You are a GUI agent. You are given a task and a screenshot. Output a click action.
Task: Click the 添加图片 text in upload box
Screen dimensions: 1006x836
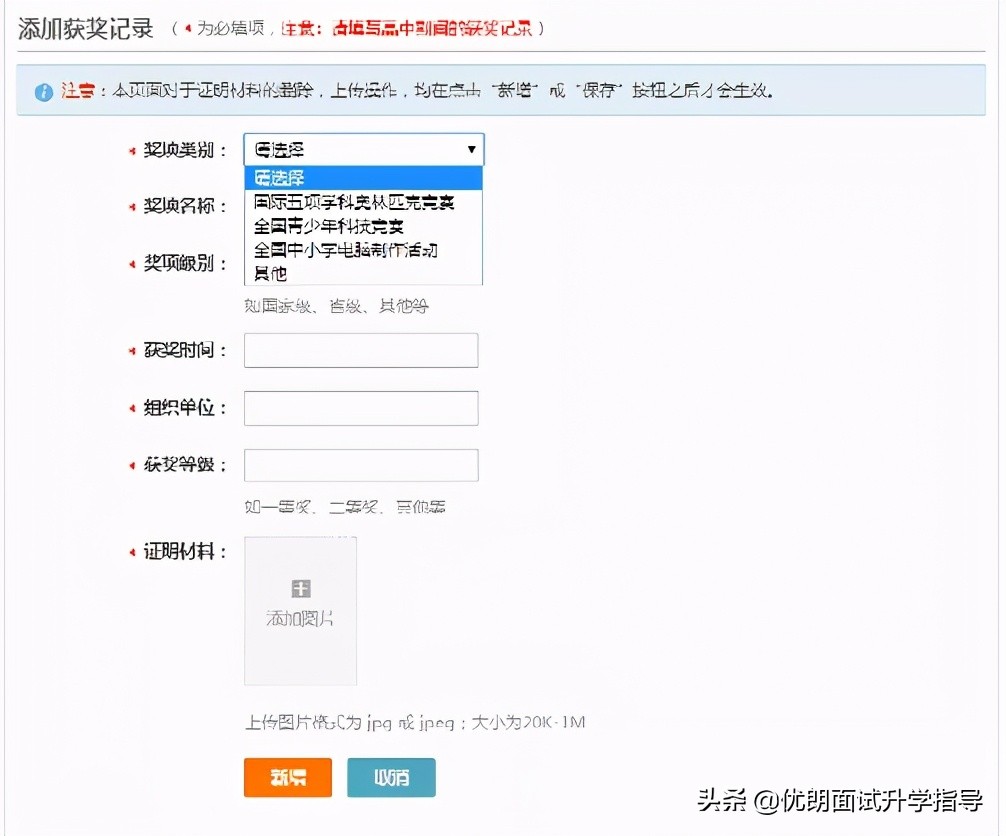[x=300, y=618]
